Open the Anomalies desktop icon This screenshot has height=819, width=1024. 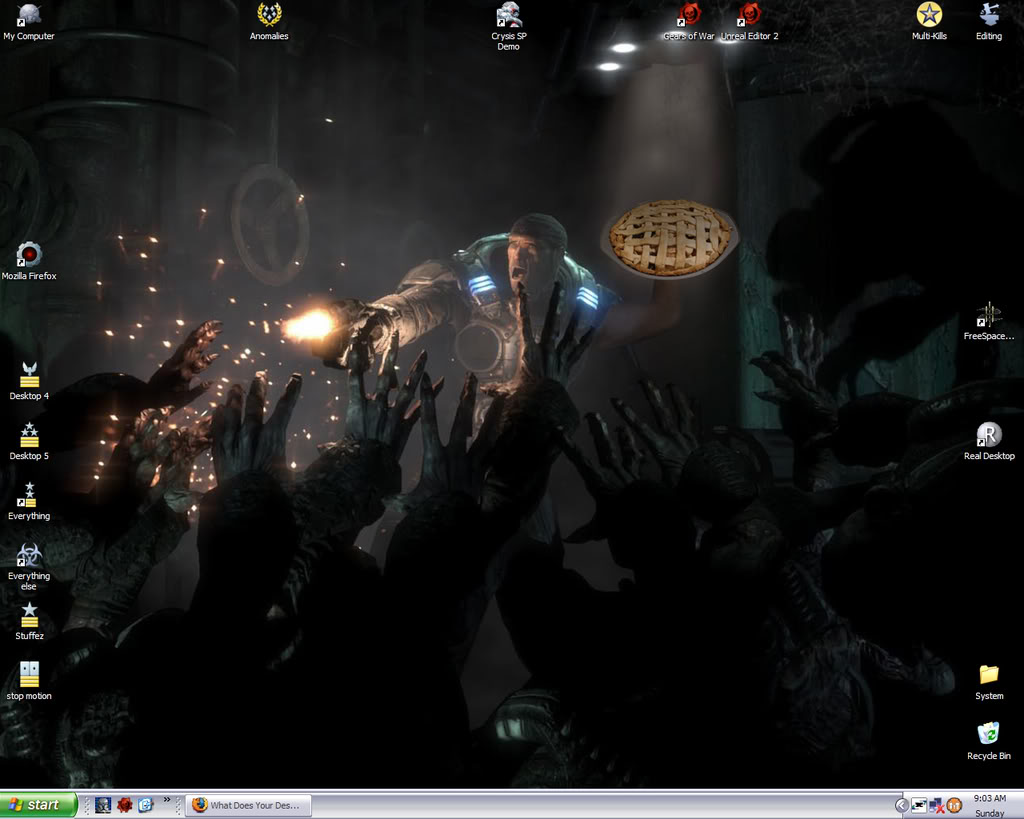pyautogui.click(x=268, y=22)
